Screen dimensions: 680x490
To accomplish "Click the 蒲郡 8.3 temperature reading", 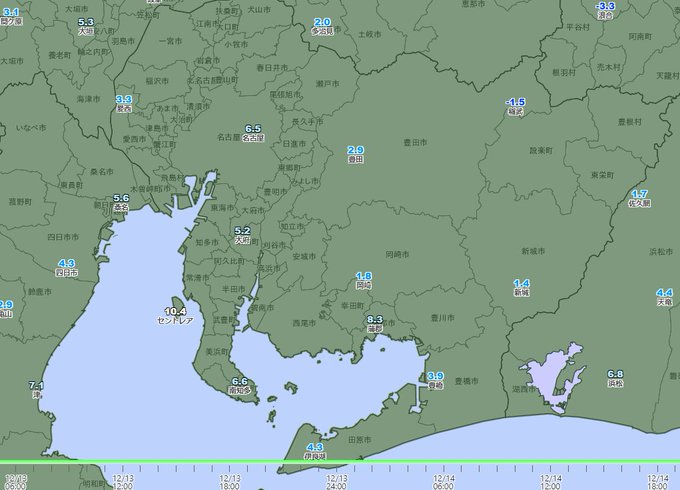I will [375, 320].
